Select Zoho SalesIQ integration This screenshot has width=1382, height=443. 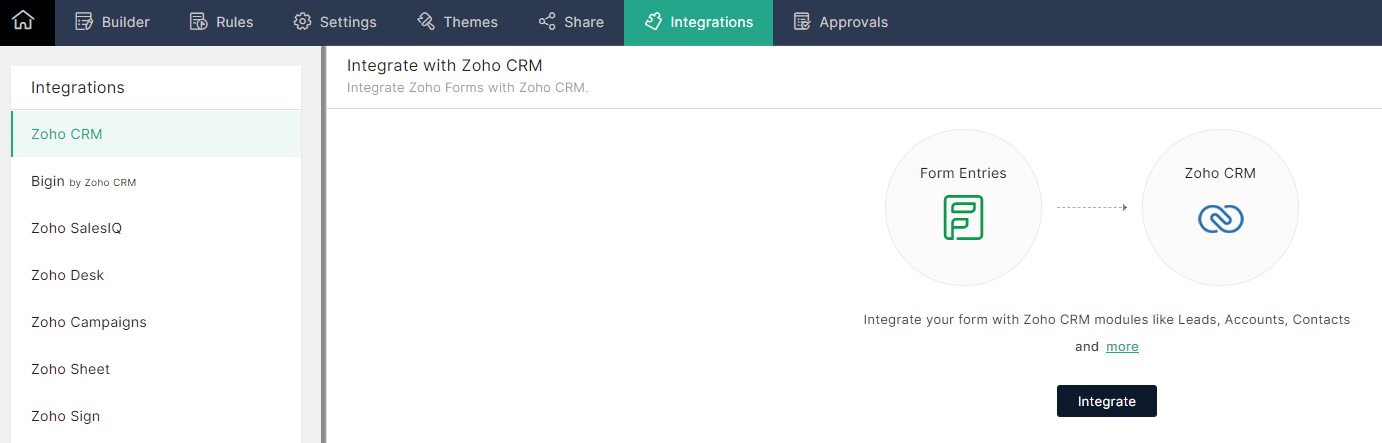[x=156, y=228]
